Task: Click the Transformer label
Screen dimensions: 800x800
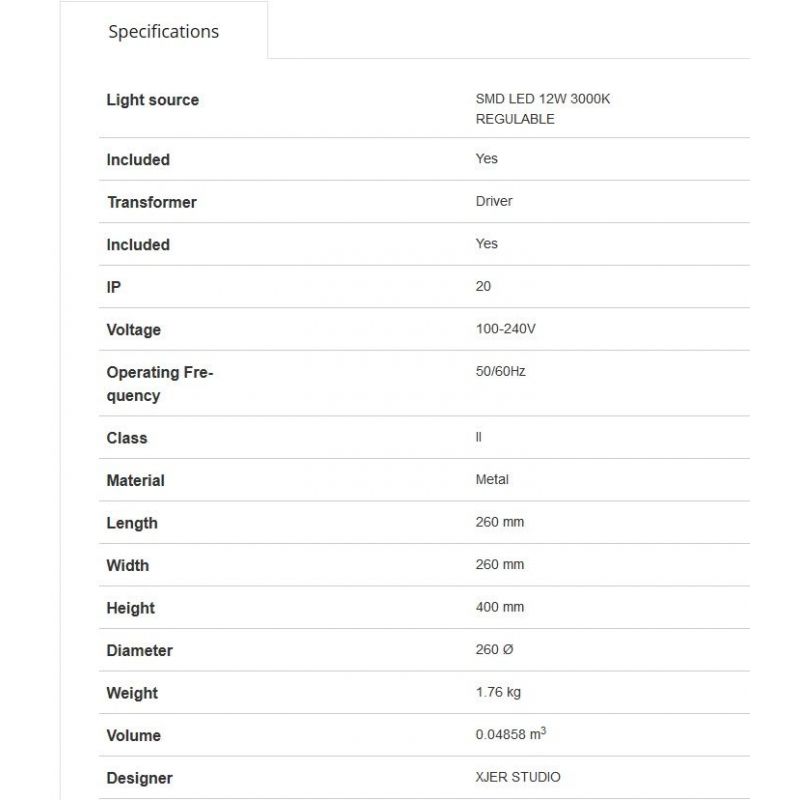Action: tap(152, 202)
